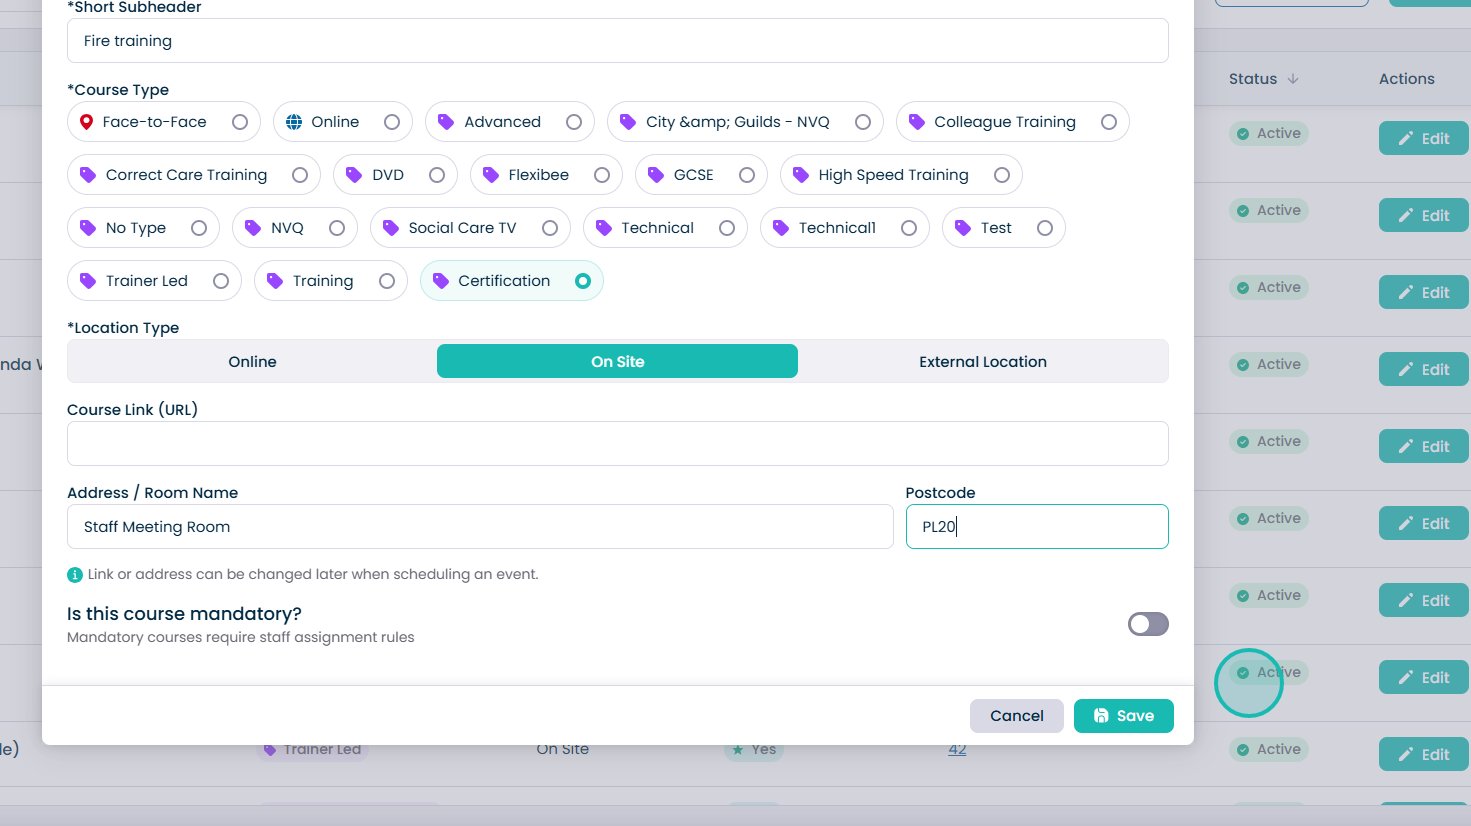The image size is (1471, 826).
Task: Focus the Course Link (URL) field
Action: coord(618,443)
